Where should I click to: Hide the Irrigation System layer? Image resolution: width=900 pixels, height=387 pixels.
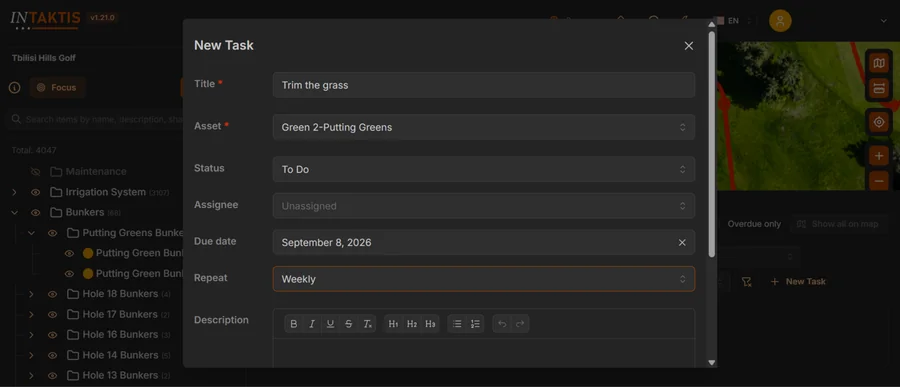(x=36, y=192)
